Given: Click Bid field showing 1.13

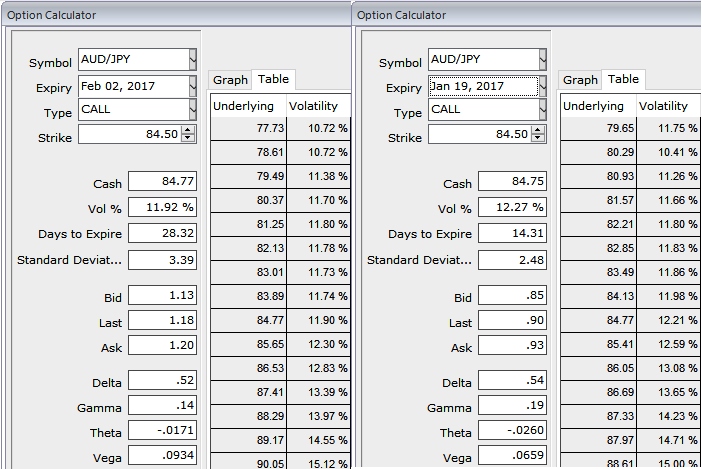Looking at the screenshot, I should pyautogui.click(x=163, y=295).
